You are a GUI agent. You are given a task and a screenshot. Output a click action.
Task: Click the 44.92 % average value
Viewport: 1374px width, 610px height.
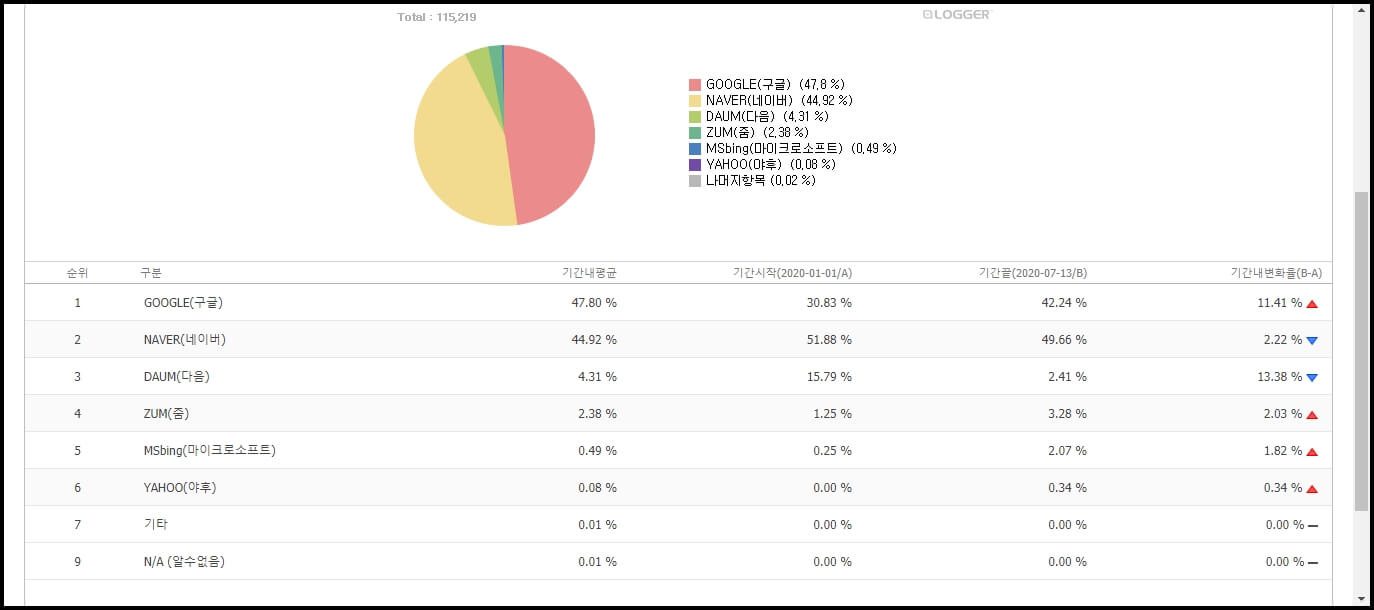tap(594, 339)
